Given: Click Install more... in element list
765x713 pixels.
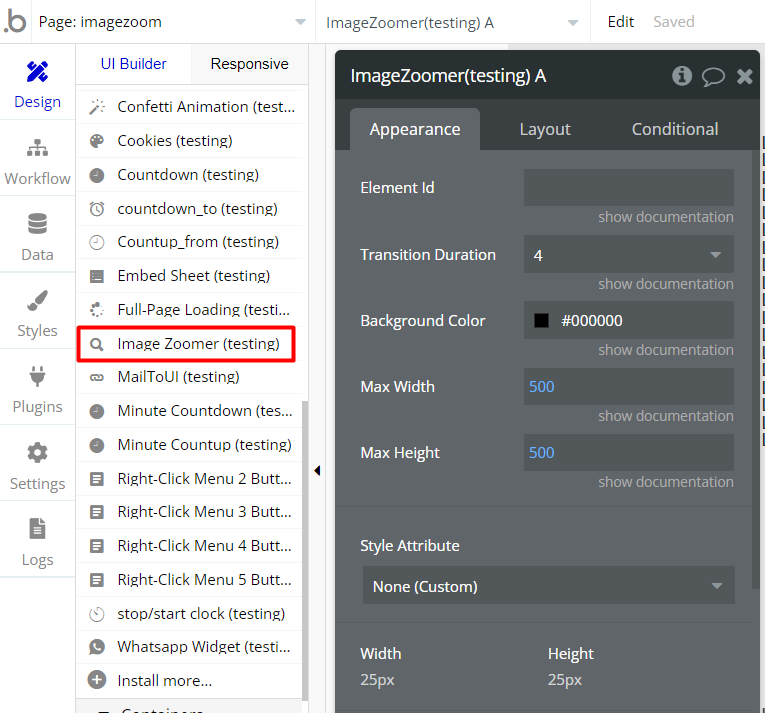Looking at the screenshot, I should pos(164,681).
